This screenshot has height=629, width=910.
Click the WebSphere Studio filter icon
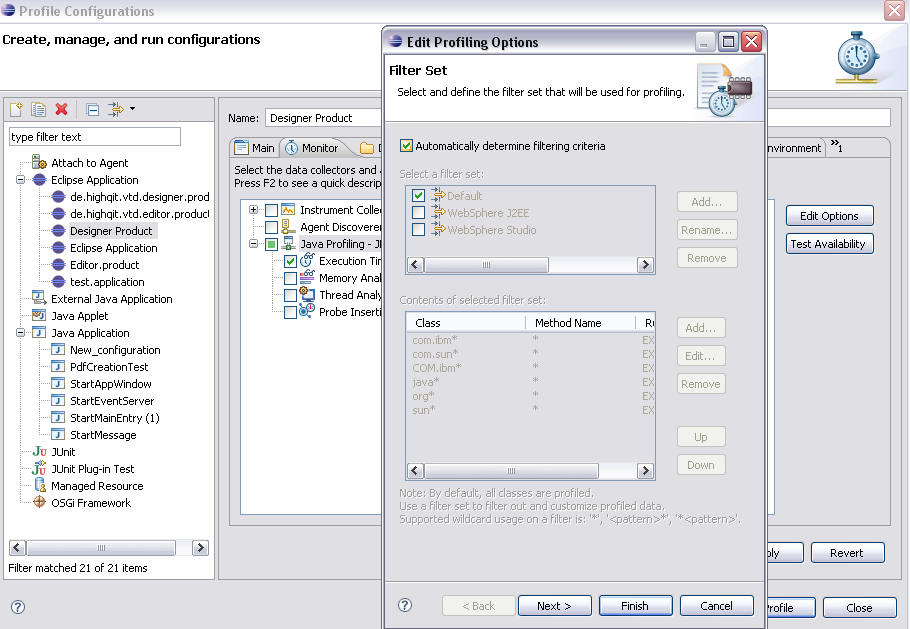pyautogui.click(x=438, y=229)
